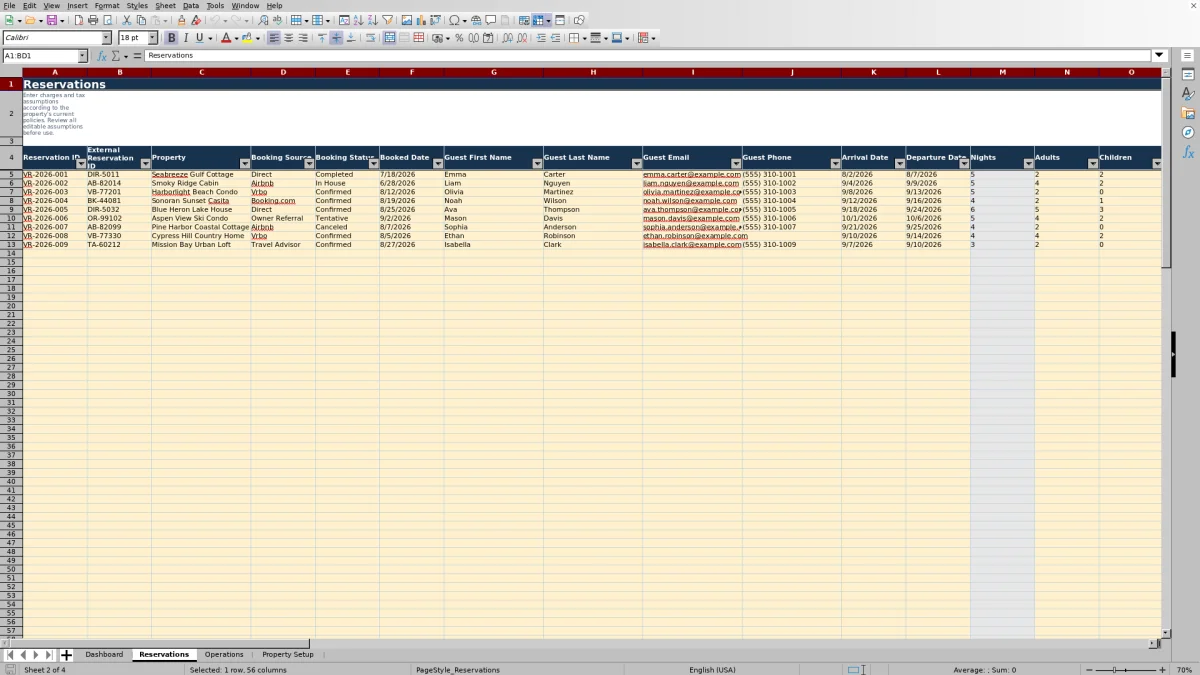Click the Sum sigma icon
Screen dimensions: 1200x675
tap(115, 56)
